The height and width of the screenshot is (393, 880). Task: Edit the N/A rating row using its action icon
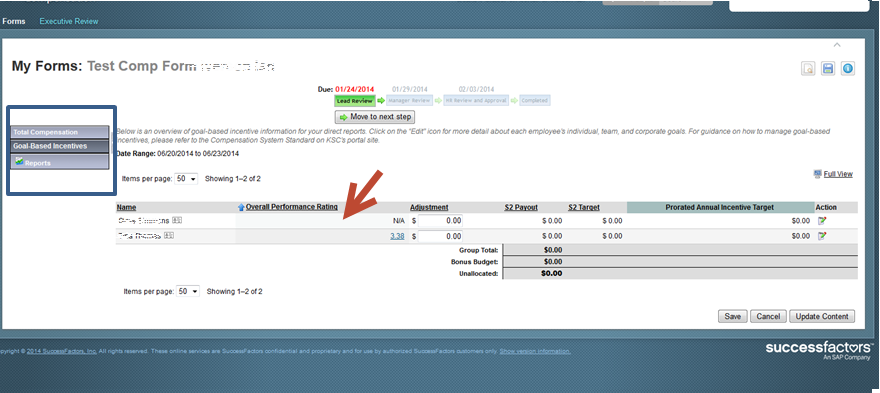click(822, 221)
